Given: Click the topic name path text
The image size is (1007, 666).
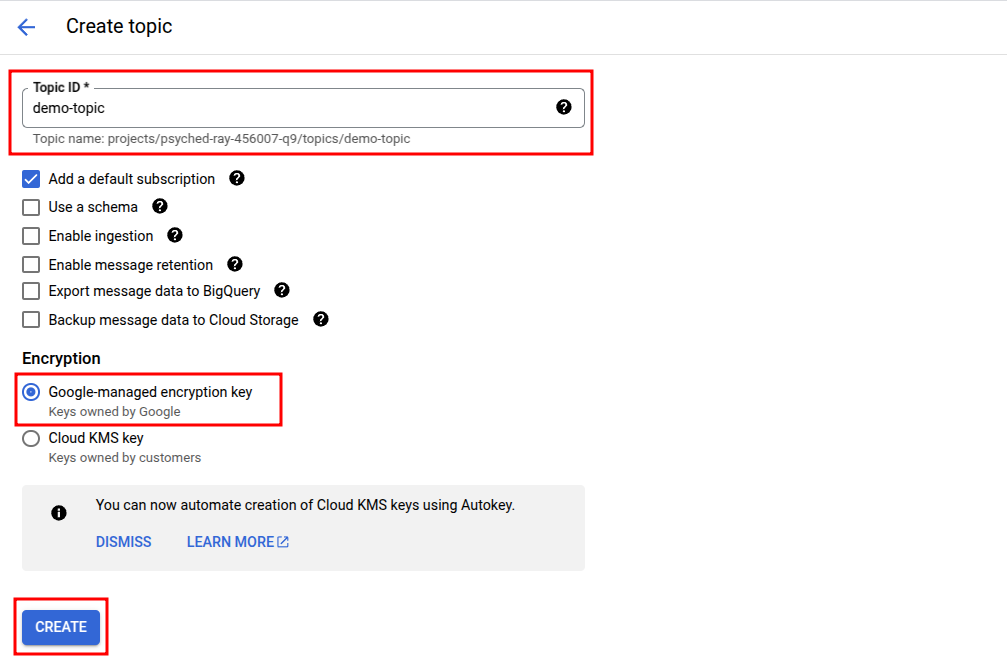Looking at the screenshot, I should pos(222,139).
